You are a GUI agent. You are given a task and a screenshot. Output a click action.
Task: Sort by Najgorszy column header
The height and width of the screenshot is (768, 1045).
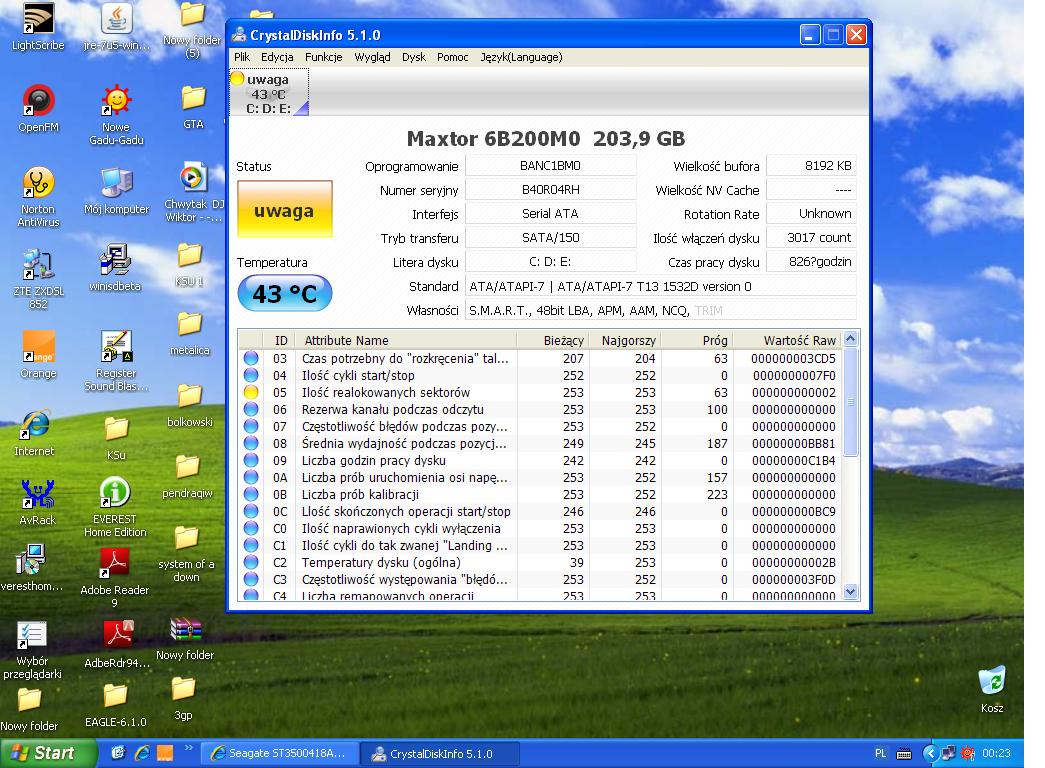625,341
